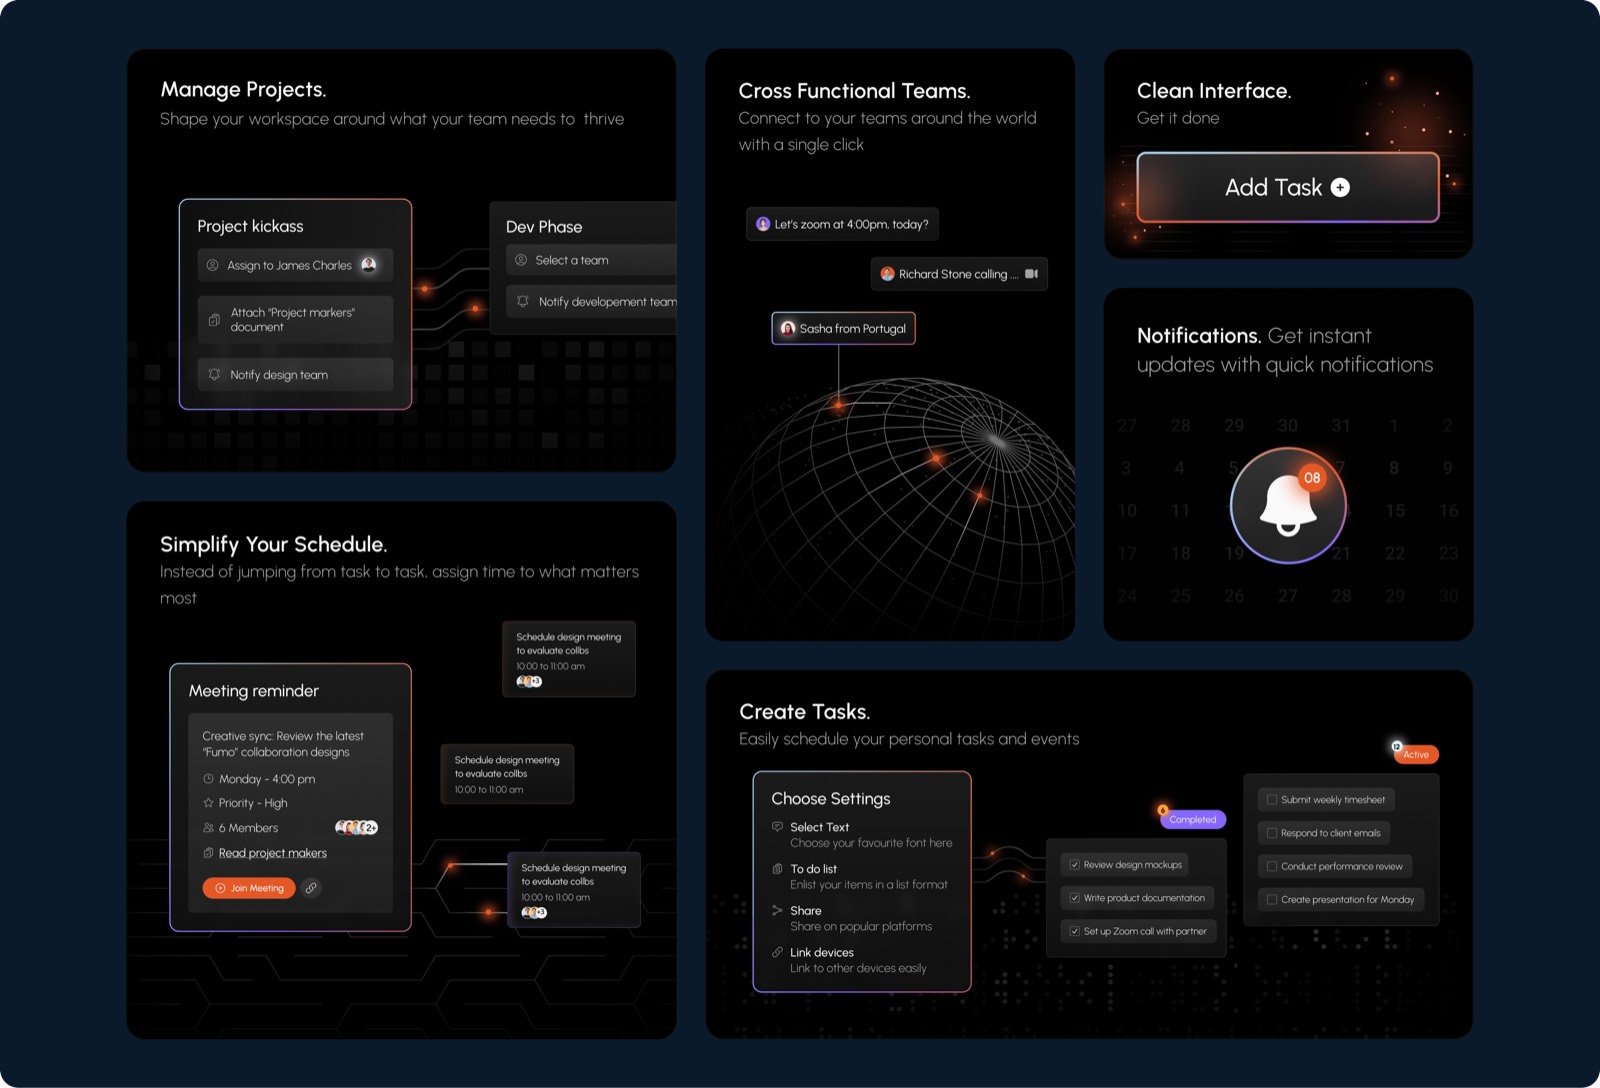Viewport: 1600px width, 1088px height.
Task: Uncheck Write product documentation
Action: (1074, 898)
